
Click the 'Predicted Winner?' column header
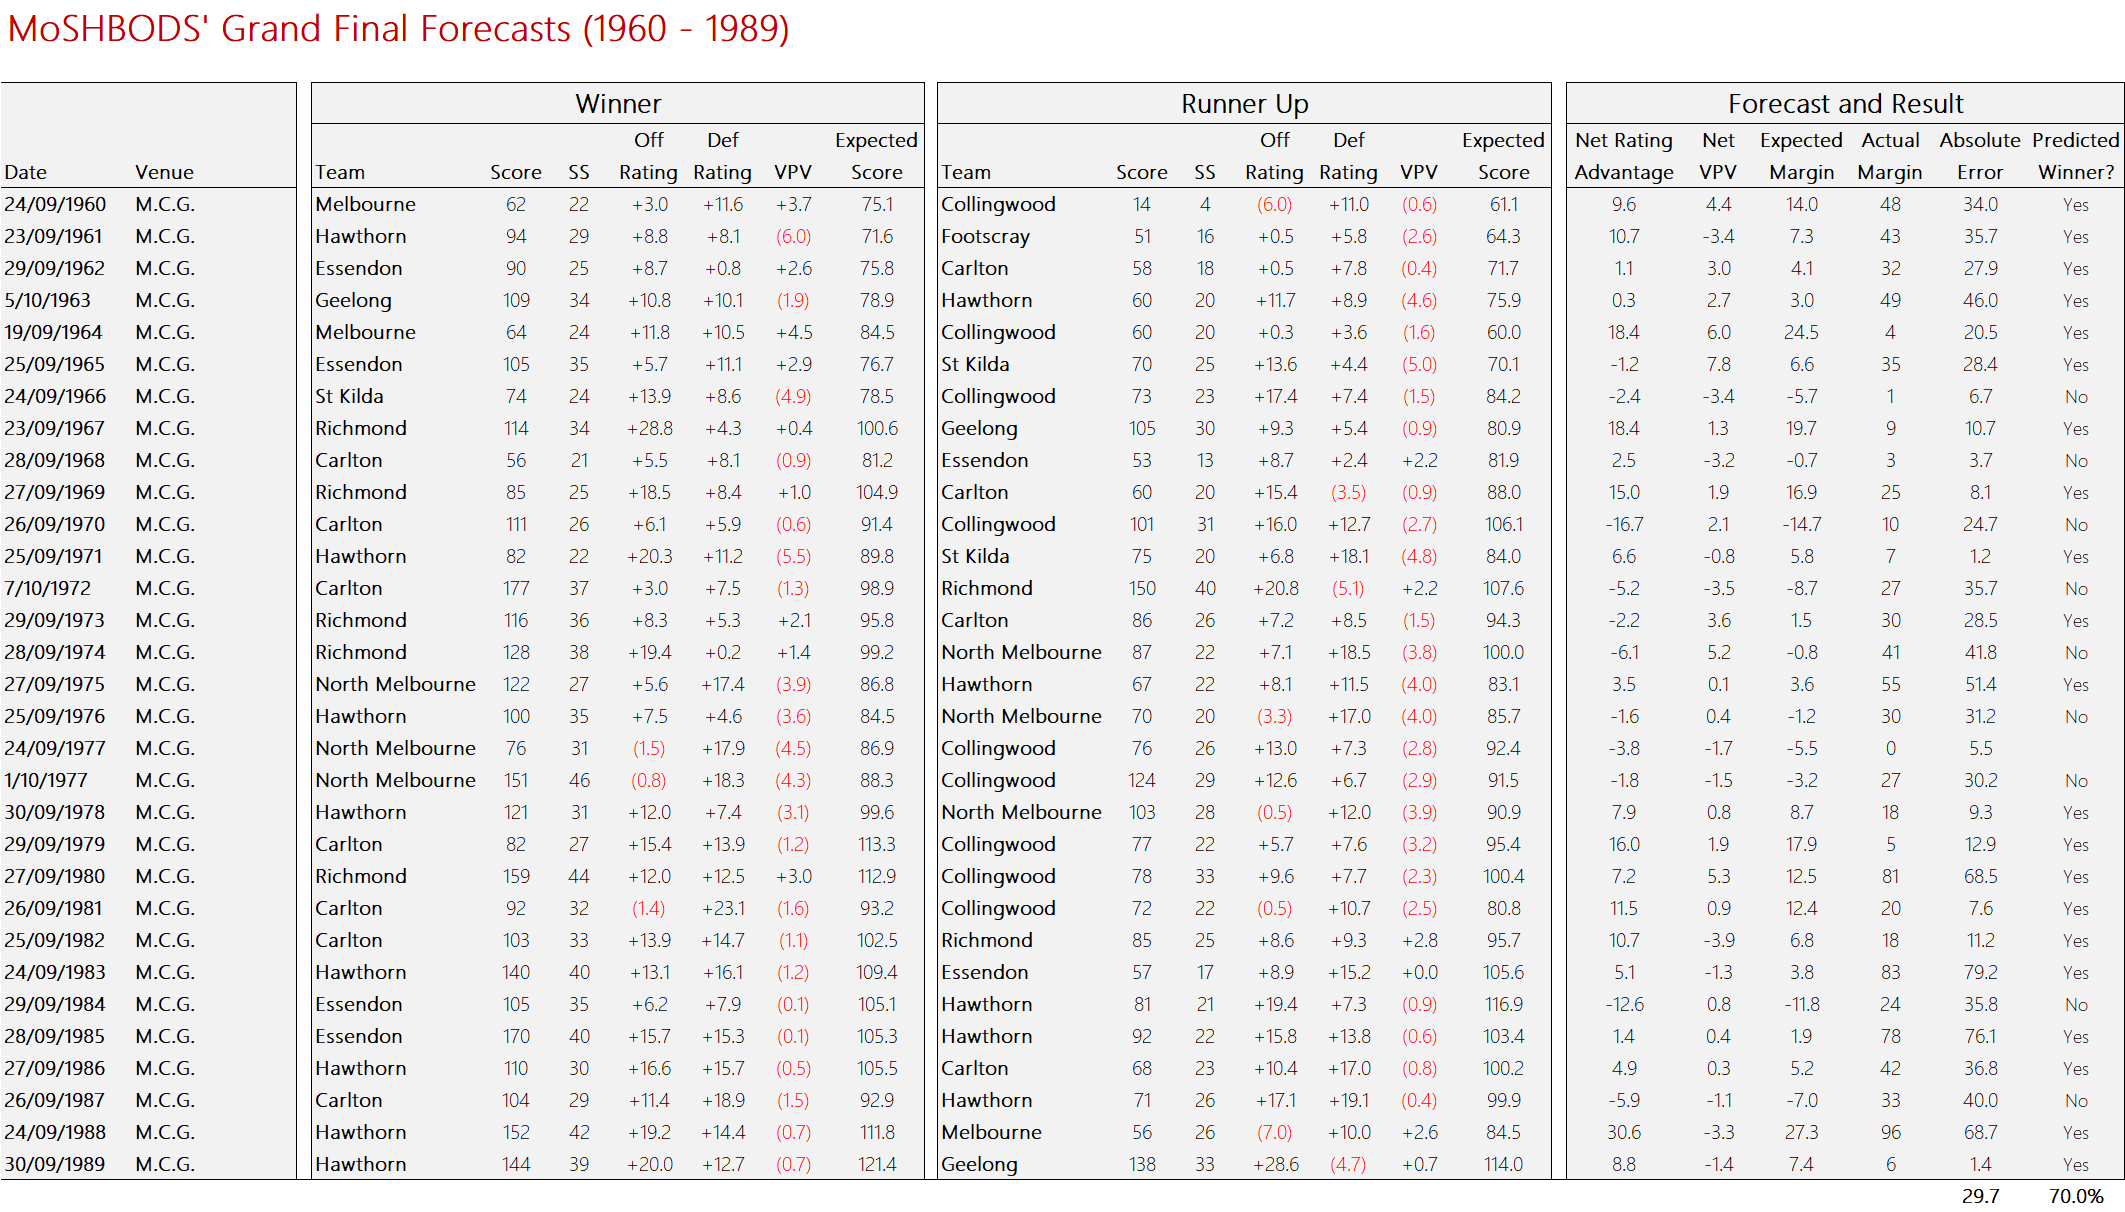point(2076,156)
